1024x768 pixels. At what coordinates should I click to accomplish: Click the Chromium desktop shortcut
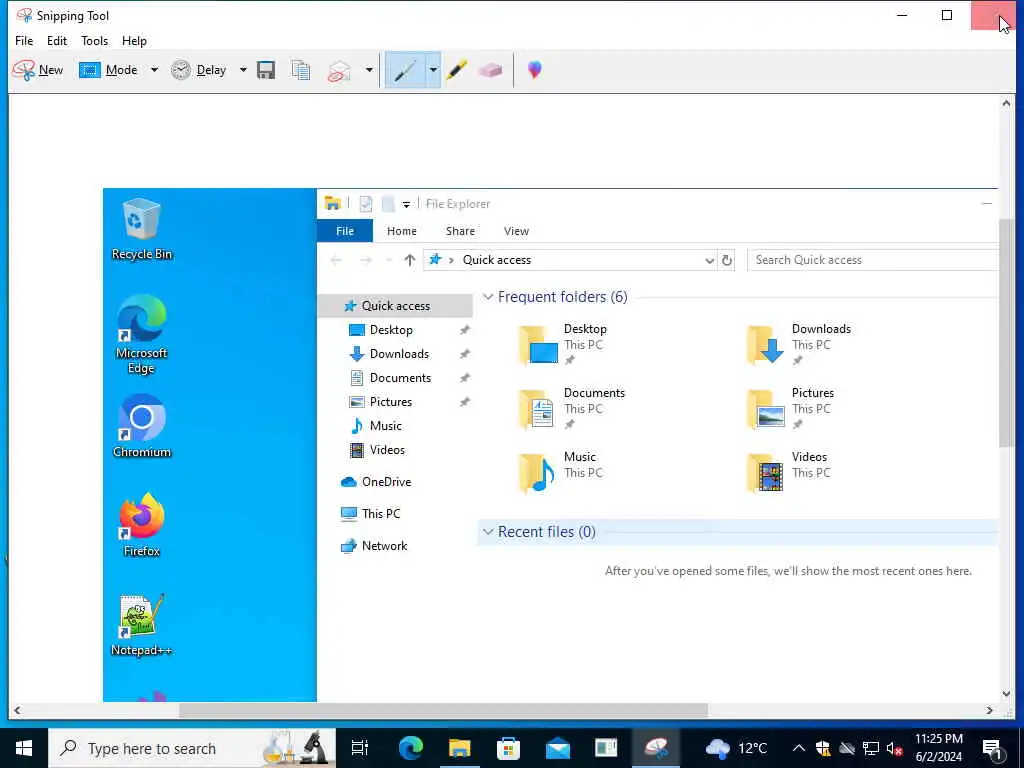tap(142, 426)
